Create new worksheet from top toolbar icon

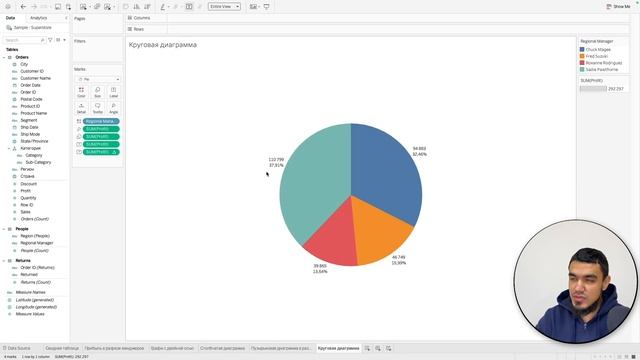click(83, 7)
